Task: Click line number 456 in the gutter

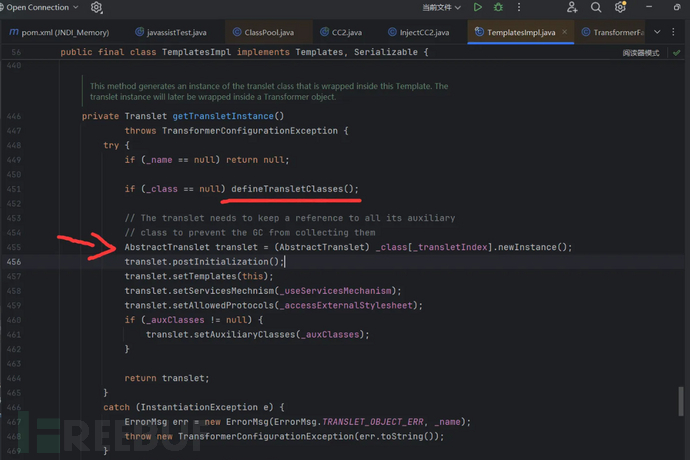Action: click(12, 261)
